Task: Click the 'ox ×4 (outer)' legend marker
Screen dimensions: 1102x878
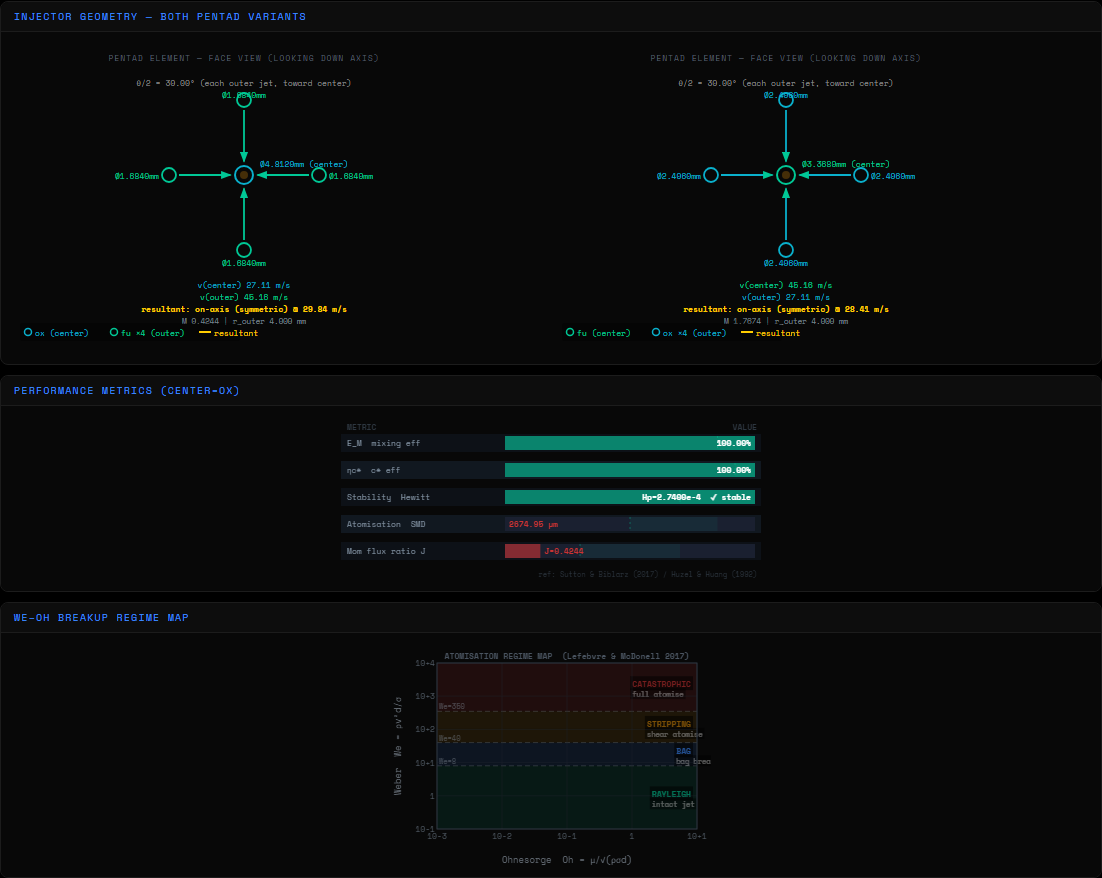Action: (656, 332)
